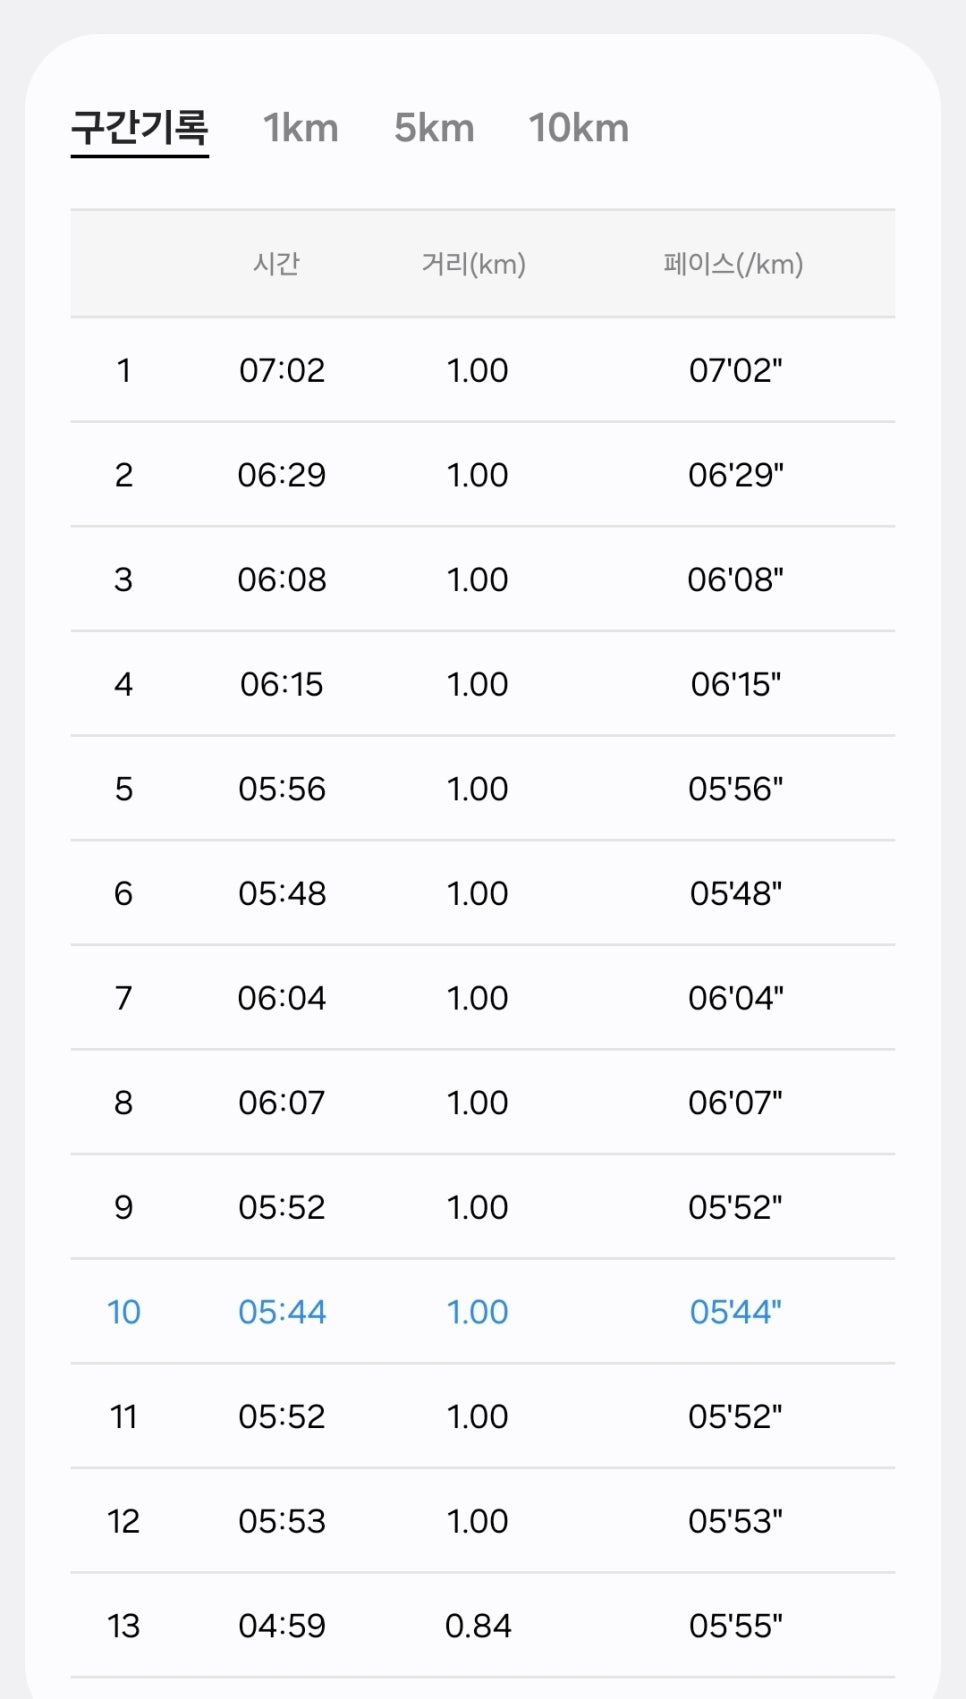Click the 페이스(/km) column header
The width and height of the screenshot is (966, 1699).
(734, 264)
